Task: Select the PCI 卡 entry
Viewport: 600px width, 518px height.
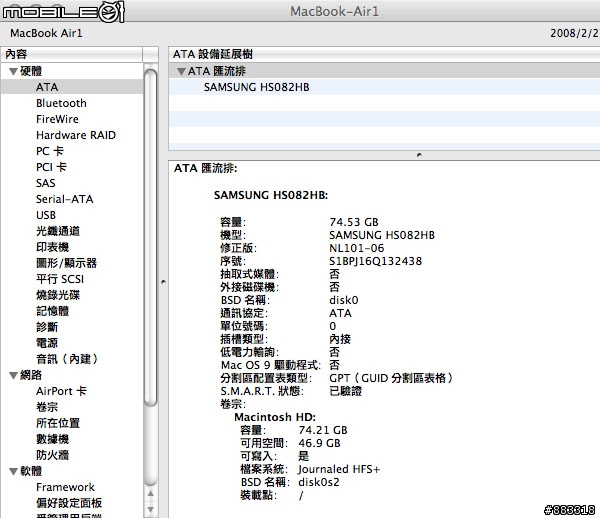Action: click(51, 167)
